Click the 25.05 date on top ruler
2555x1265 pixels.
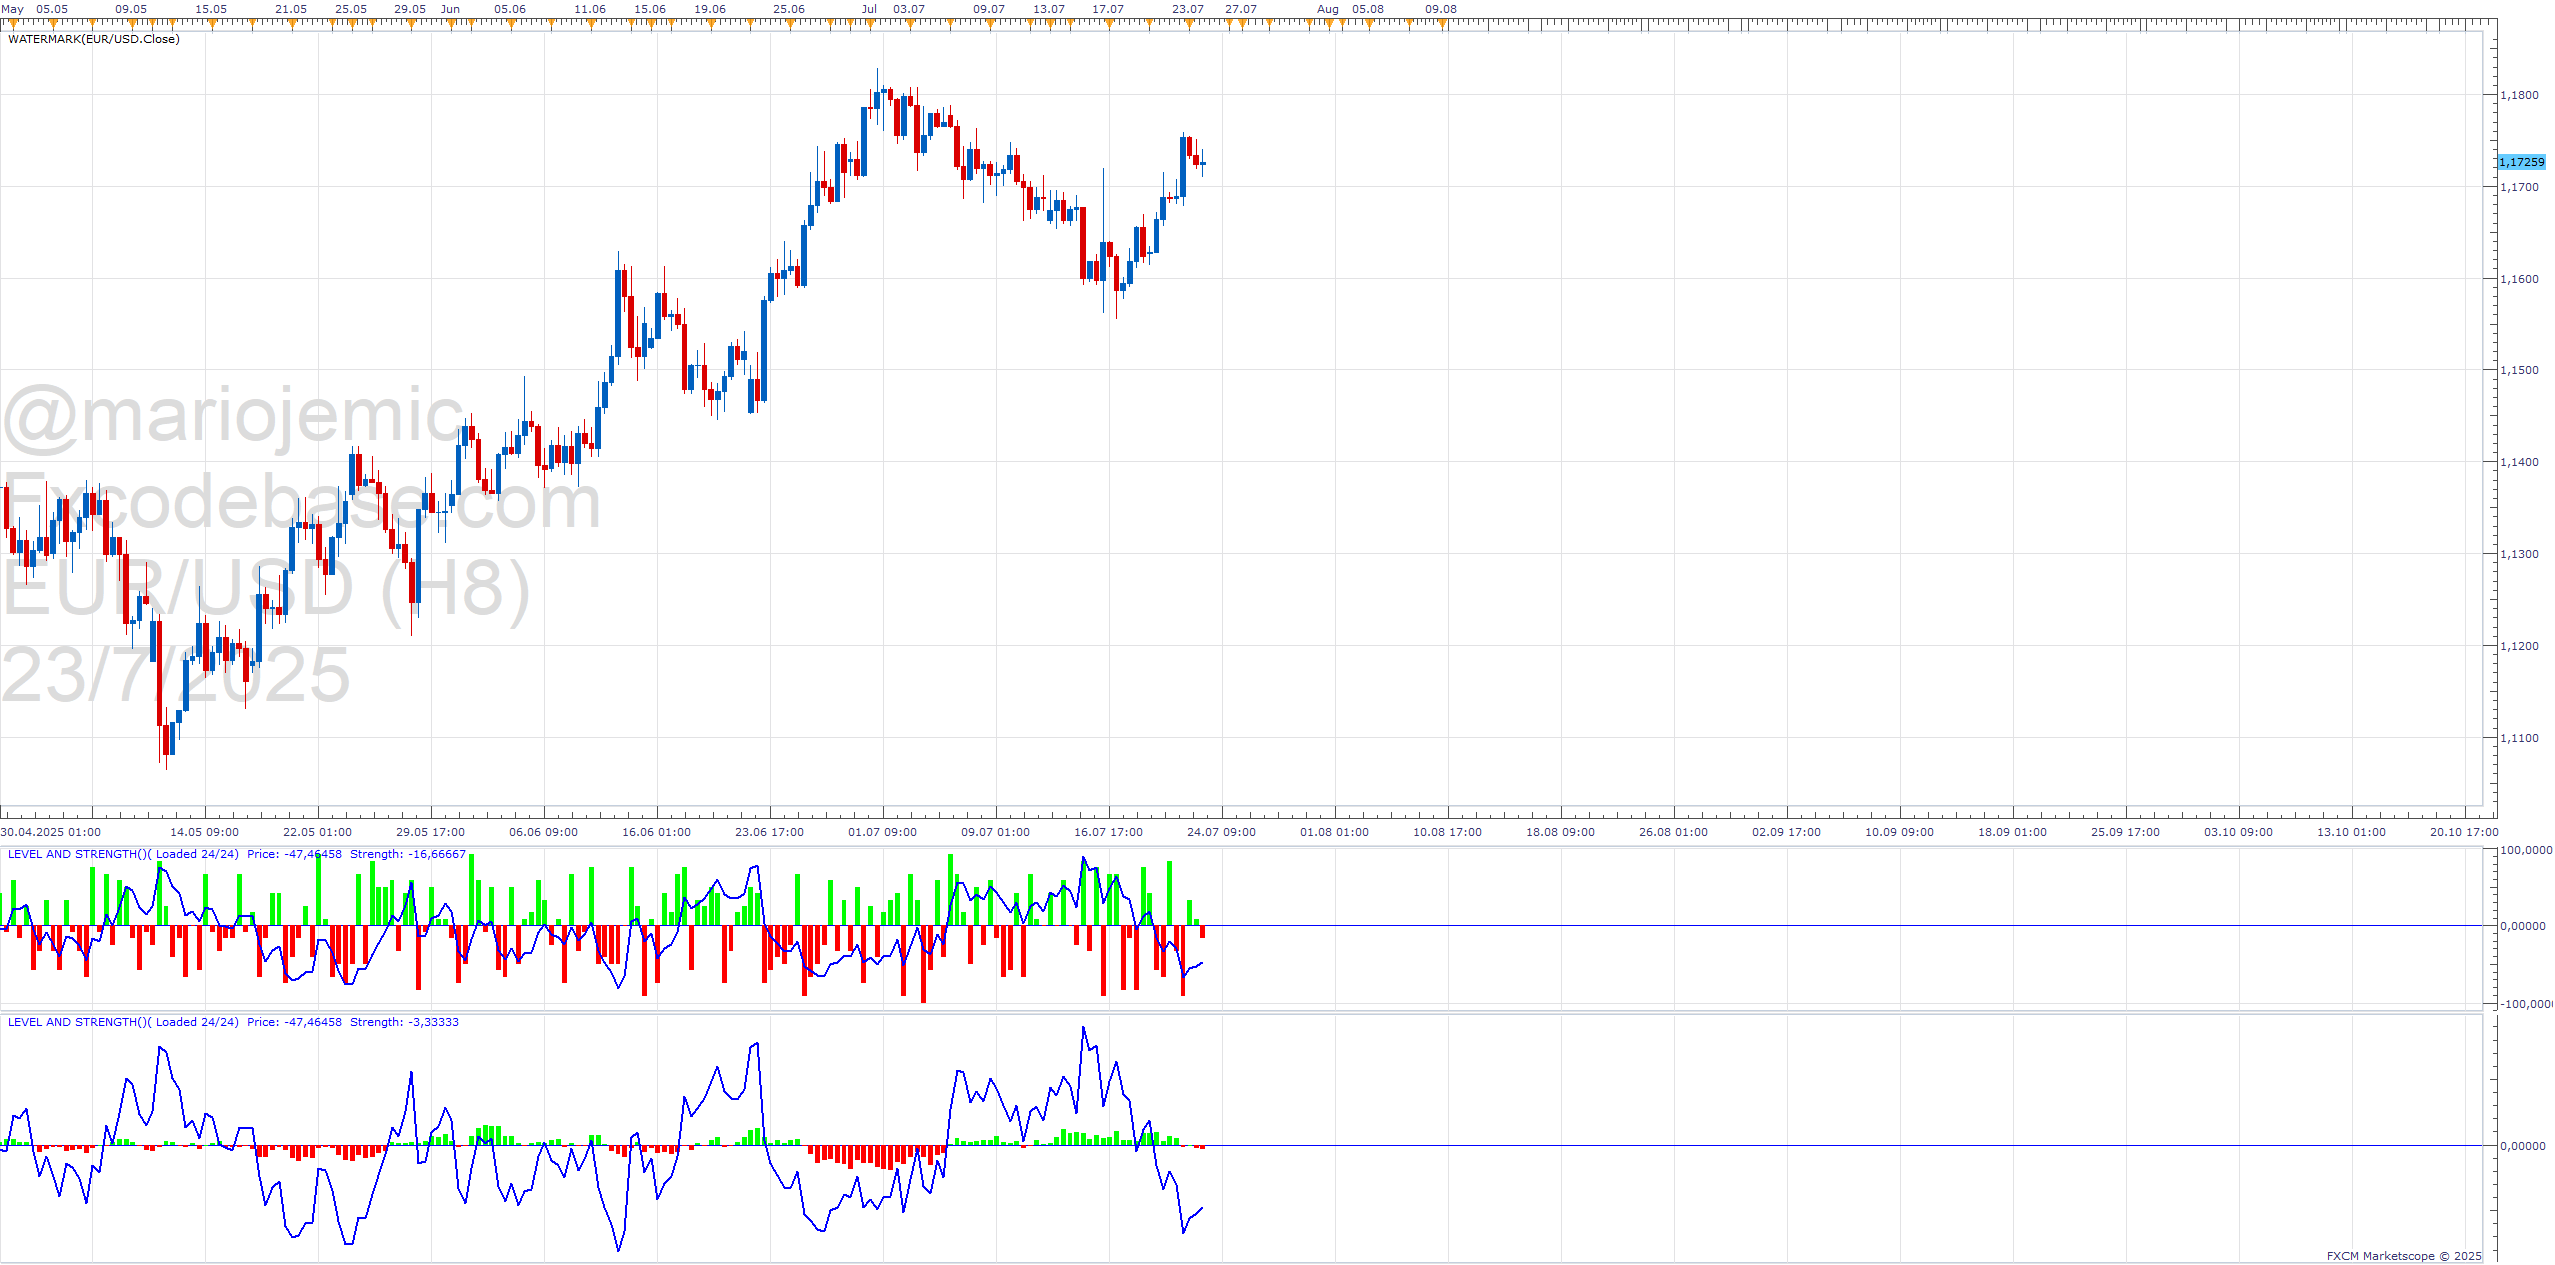[x=351, y=9]
